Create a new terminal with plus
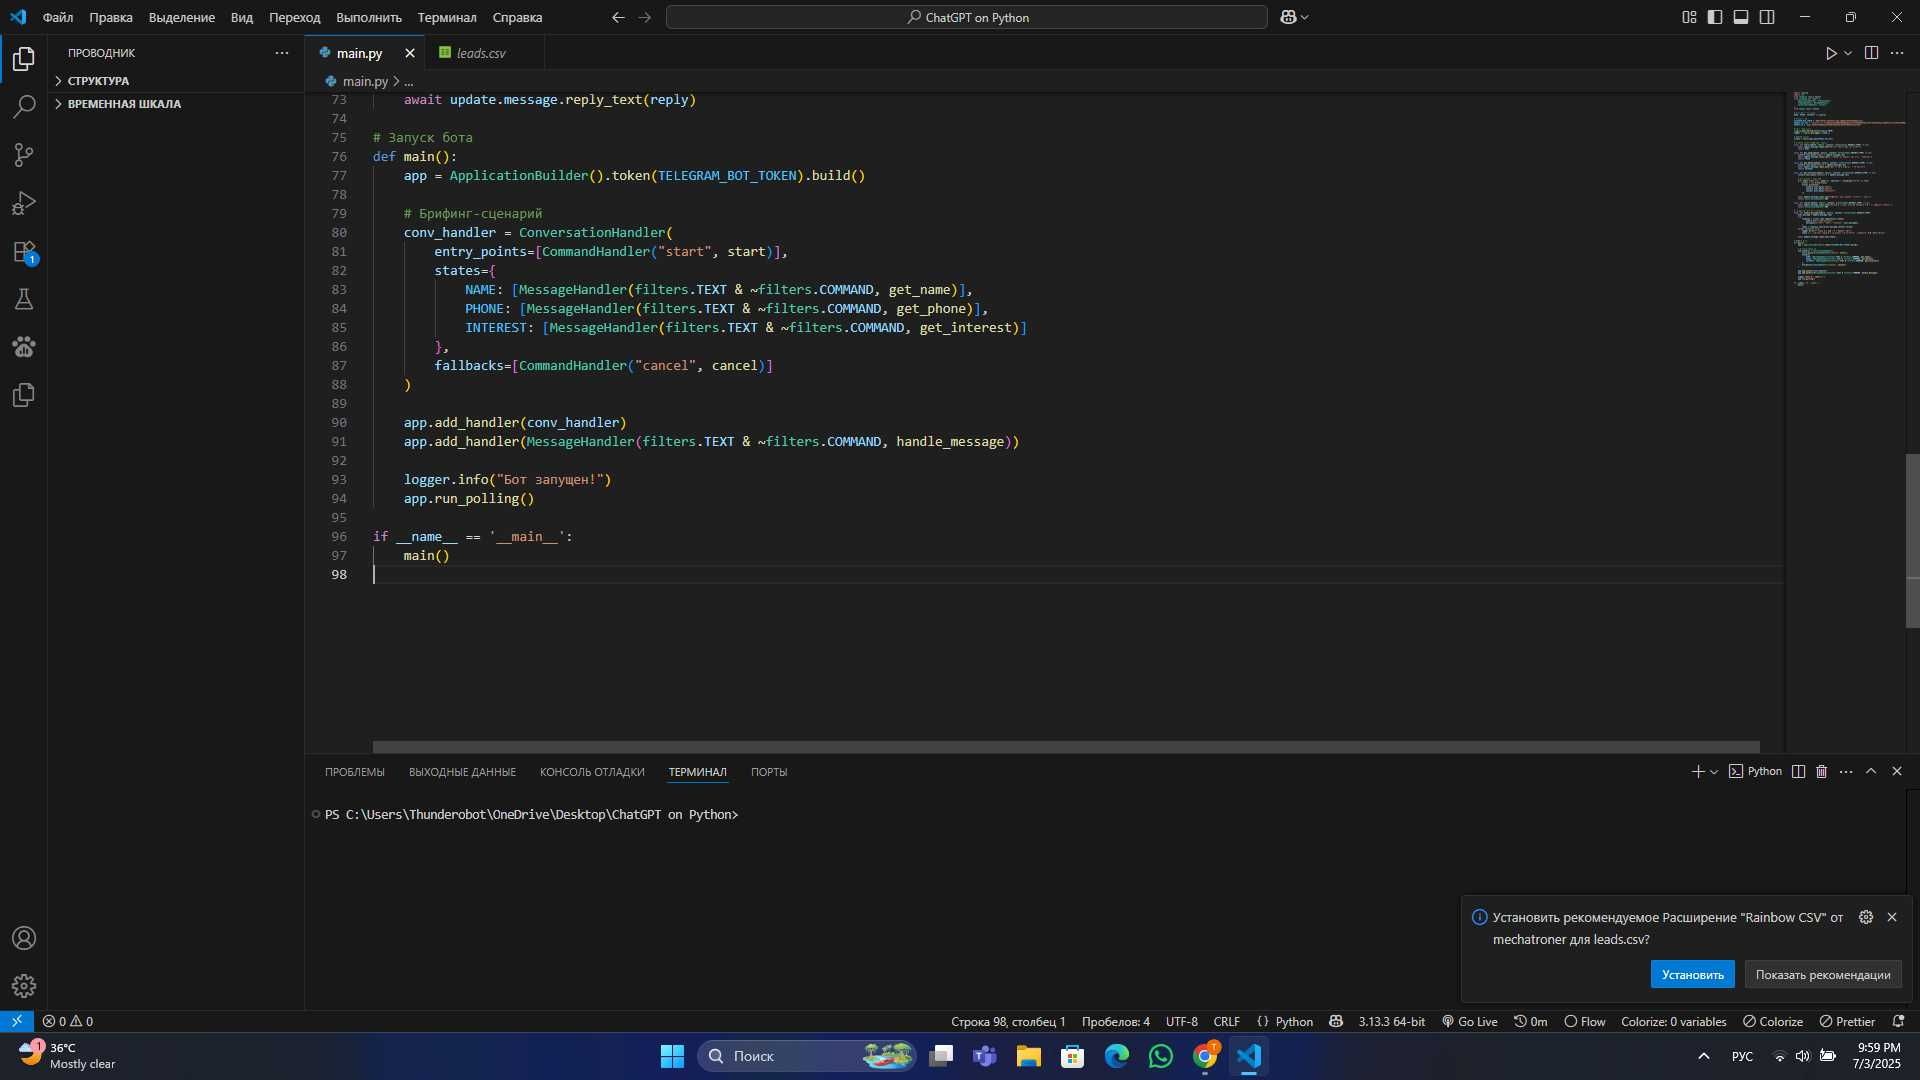This screenshot has height=1080, width=1920. [x=1697, y=771]
